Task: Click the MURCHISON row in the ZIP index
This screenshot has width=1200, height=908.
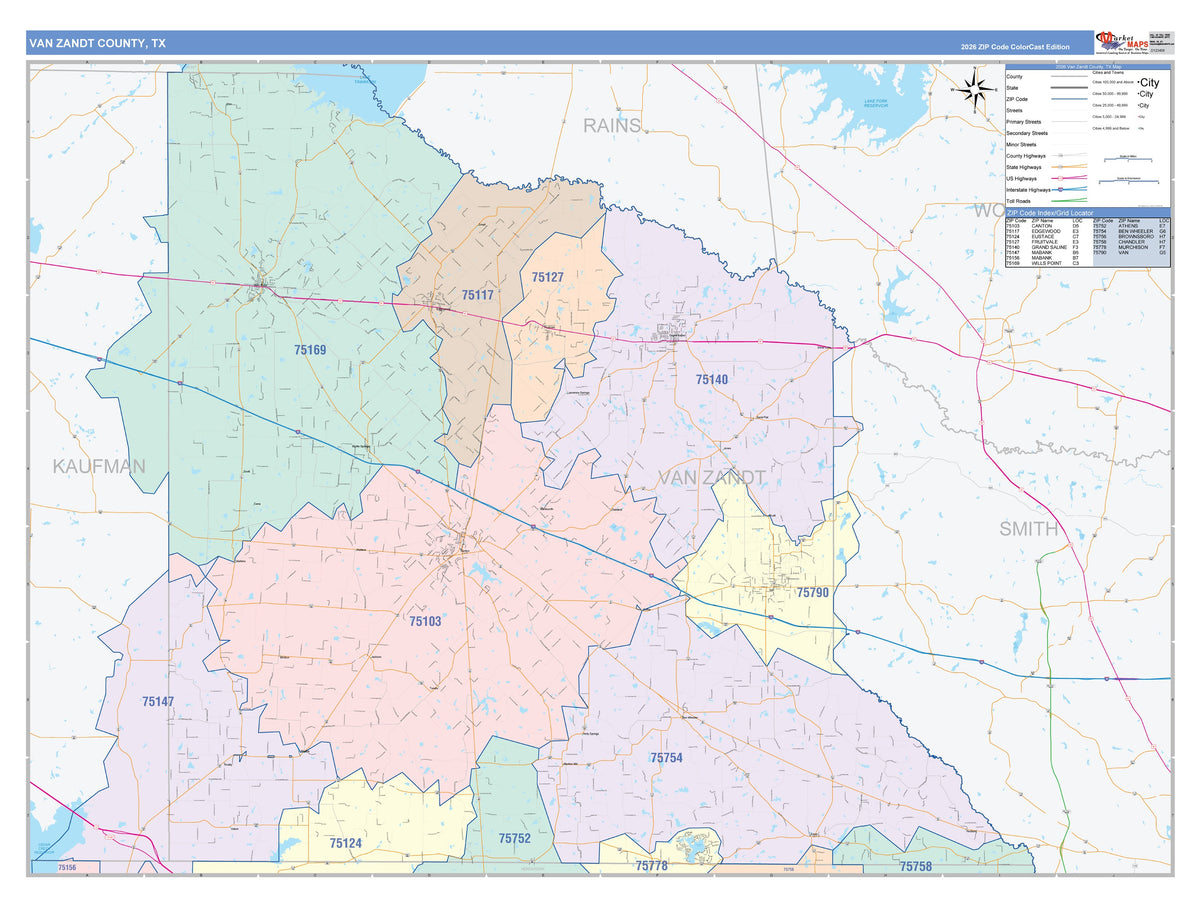Action: (1130, 247)
